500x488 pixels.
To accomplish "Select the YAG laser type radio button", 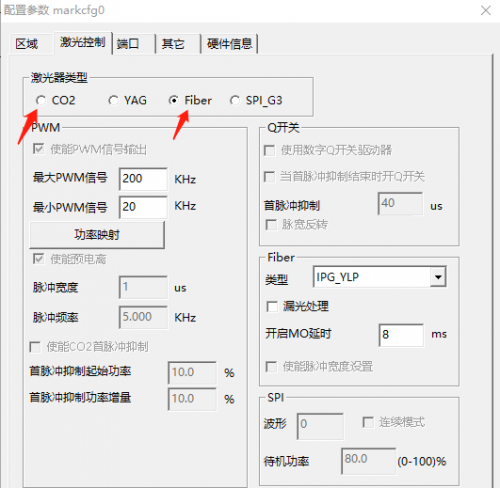I will [113, 100].
